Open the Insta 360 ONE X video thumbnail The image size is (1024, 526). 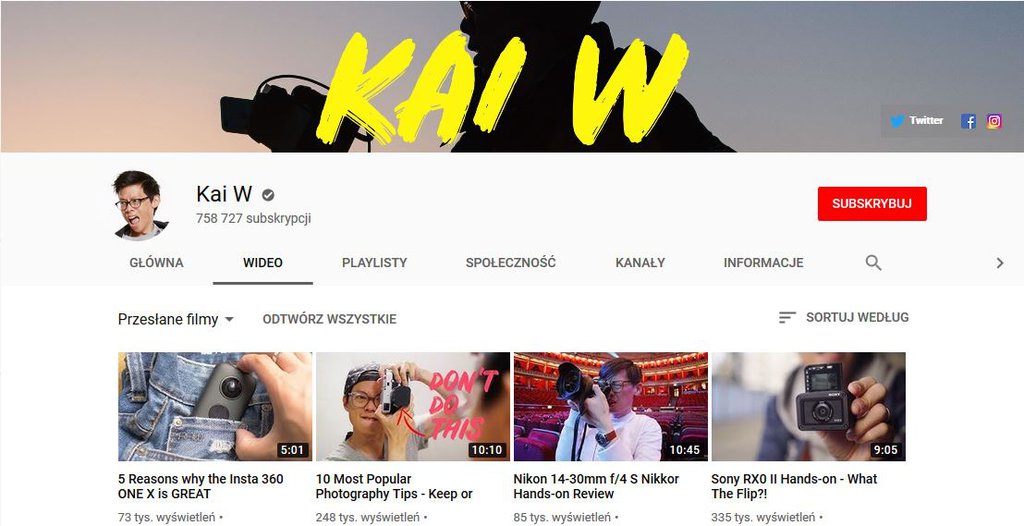point(215,406)
